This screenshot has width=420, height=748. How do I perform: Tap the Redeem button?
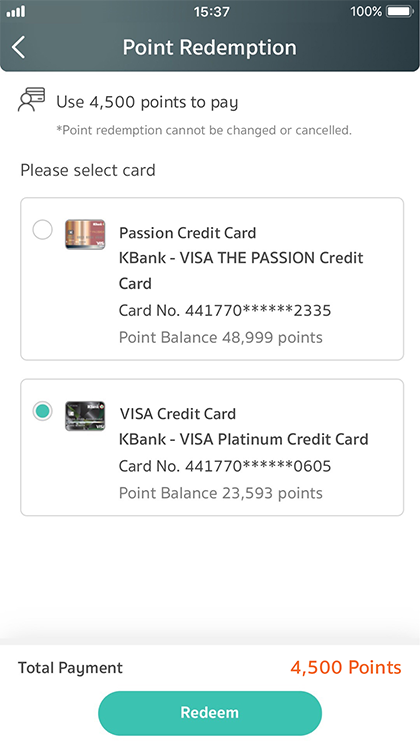pos(210,713)
